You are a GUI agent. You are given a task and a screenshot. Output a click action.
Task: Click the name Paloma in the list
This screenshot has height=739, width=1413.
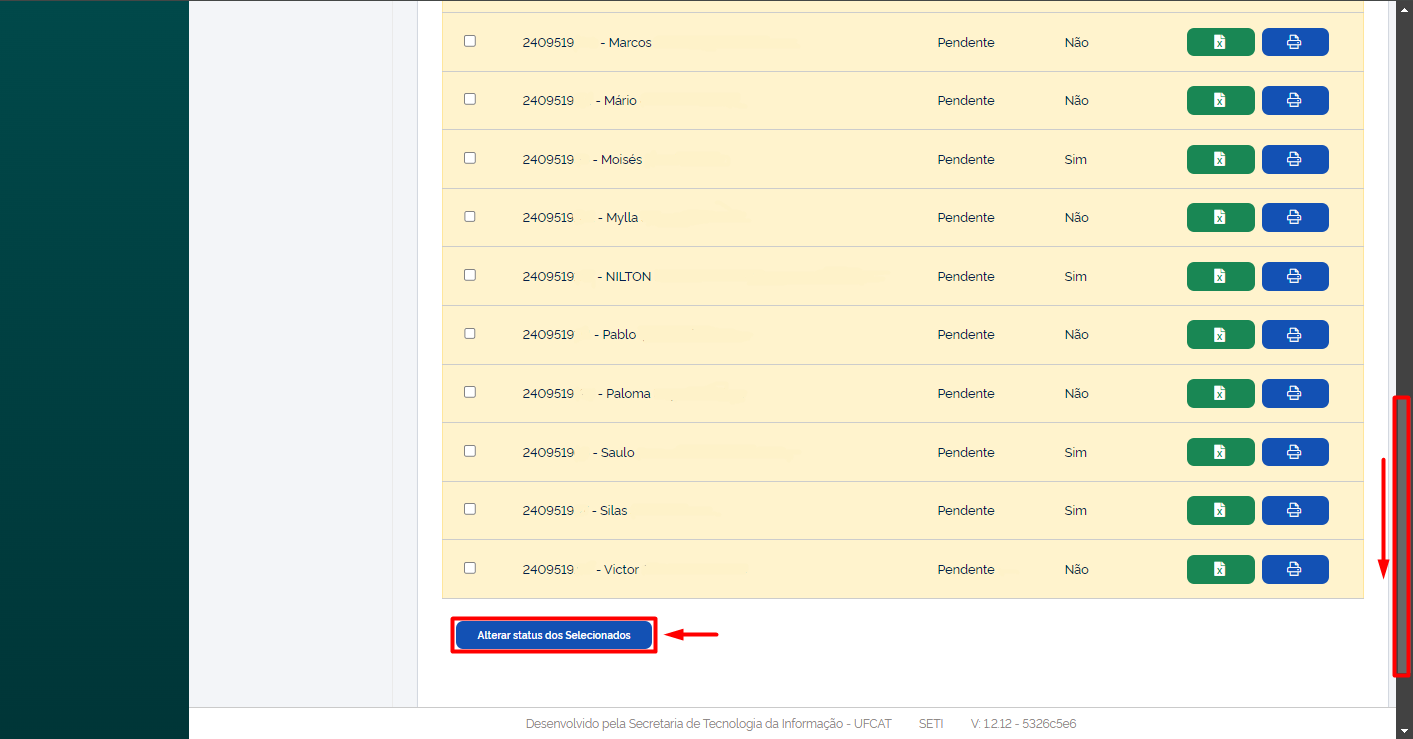(628, 394)
